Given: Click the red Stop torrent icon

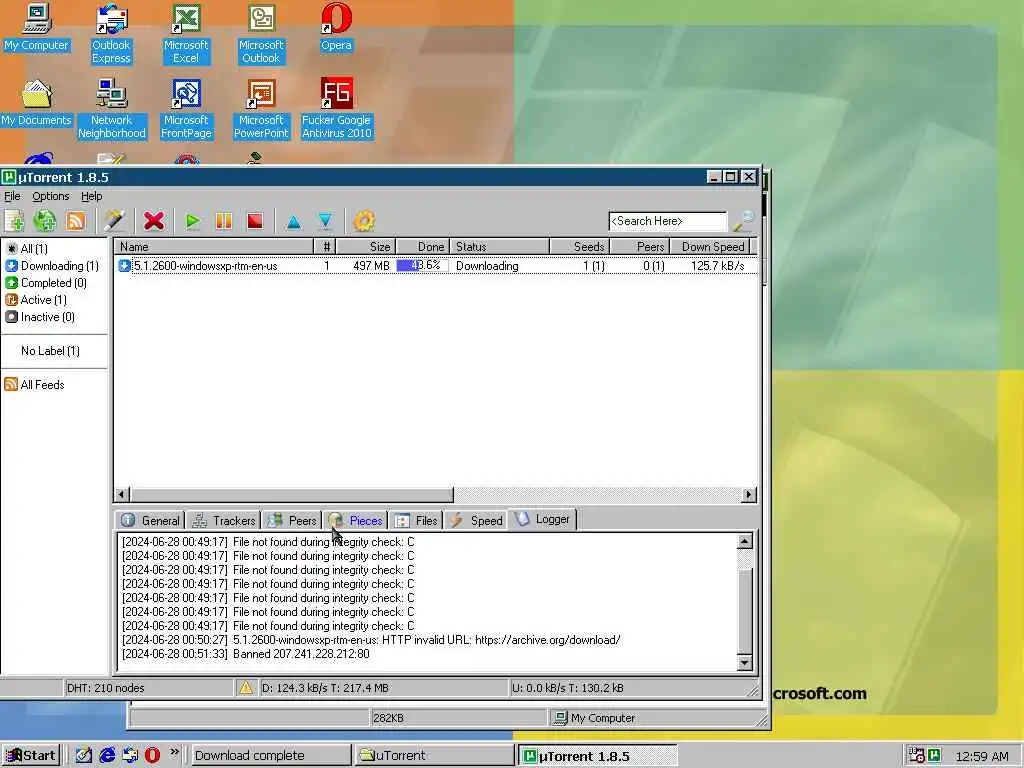Looking at the screenshot, I should tap(255, 221).
